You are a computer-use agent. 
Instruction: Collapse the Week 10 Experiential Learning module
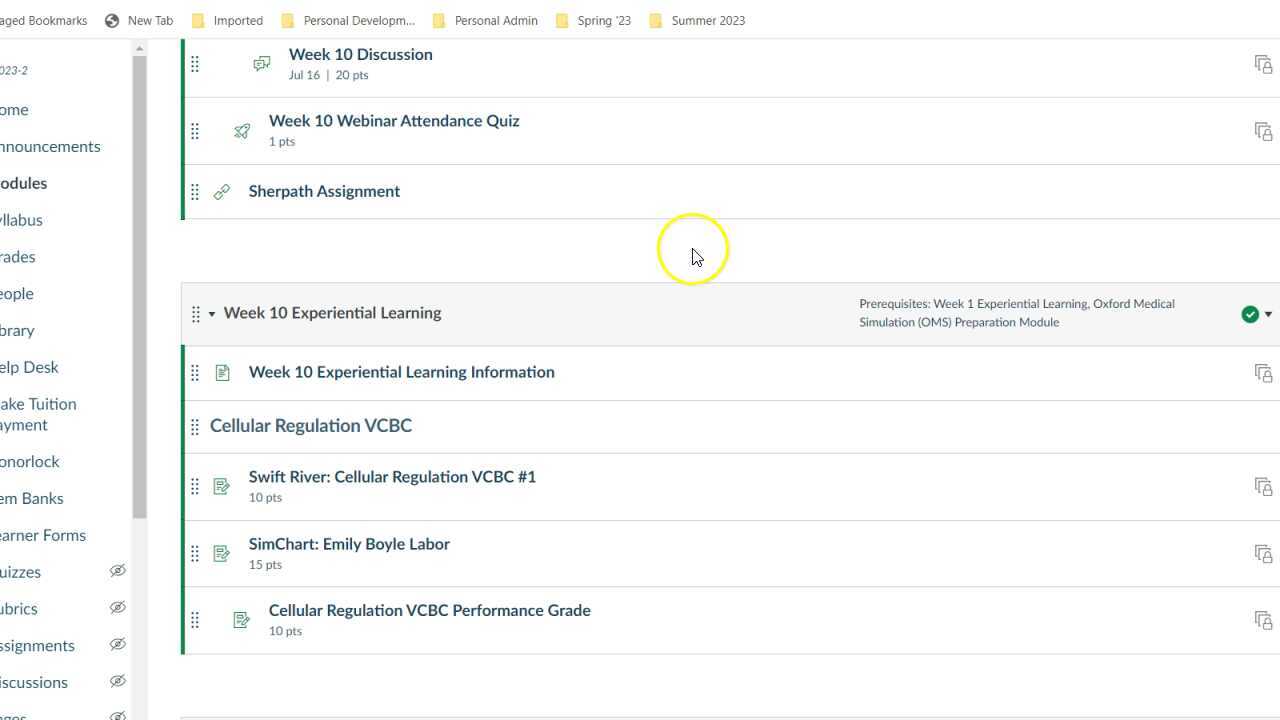click(211, 314)
